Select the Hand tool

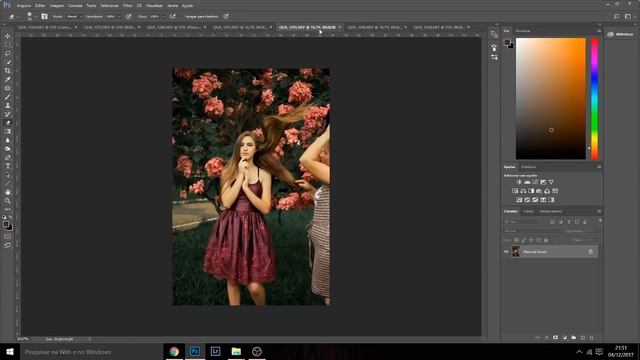point(8,192)
